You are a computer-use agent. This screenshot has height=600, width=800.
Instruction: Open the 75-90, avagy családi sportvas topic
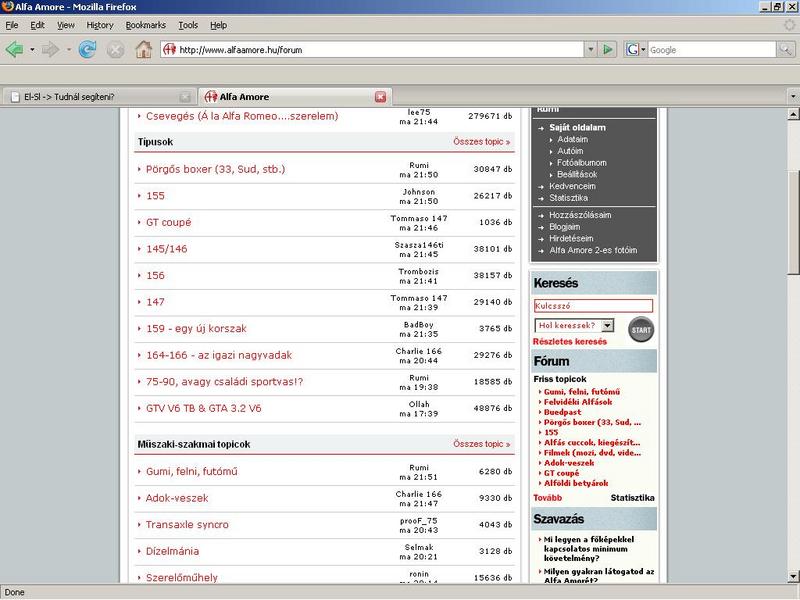point(224,382)
